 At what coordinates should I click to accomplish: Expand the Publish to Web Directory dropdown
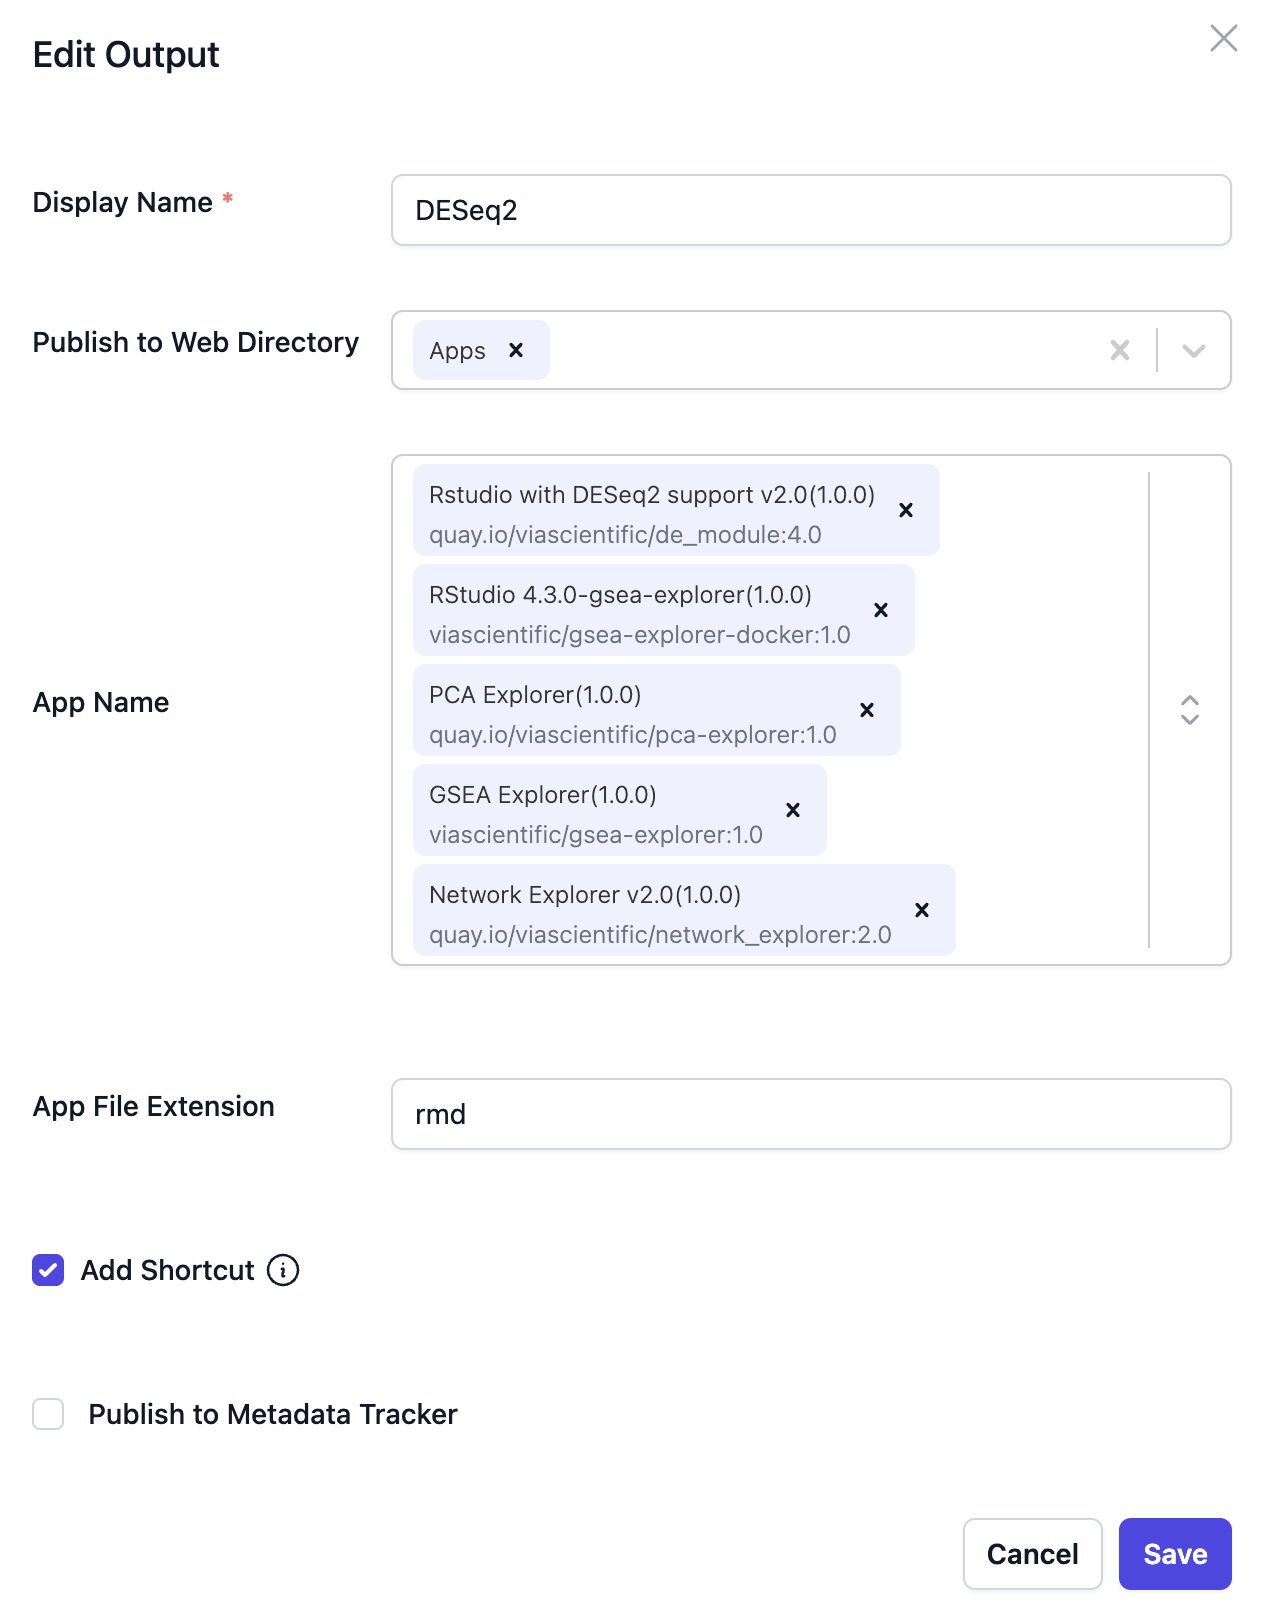point(1193,350)
